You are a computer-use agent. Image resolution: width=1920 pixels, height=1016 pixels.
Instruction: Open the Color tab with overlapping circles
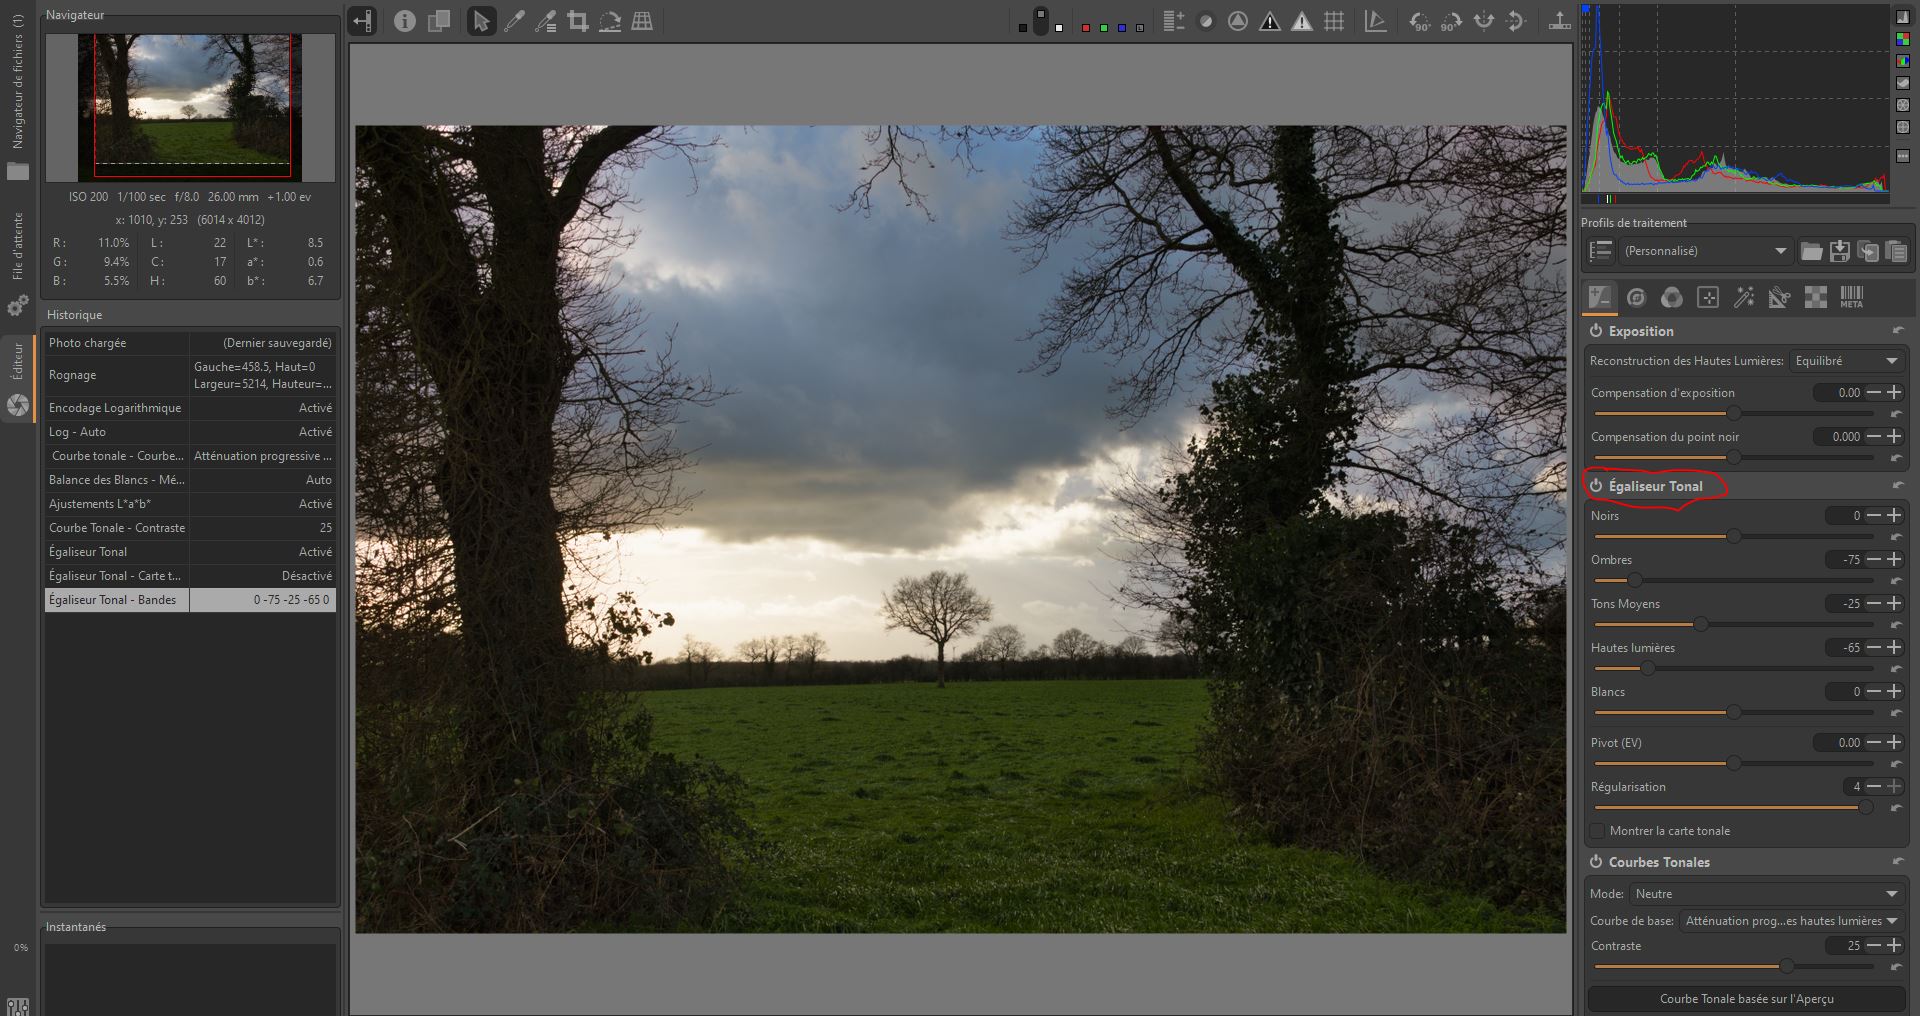point(1671,297)
